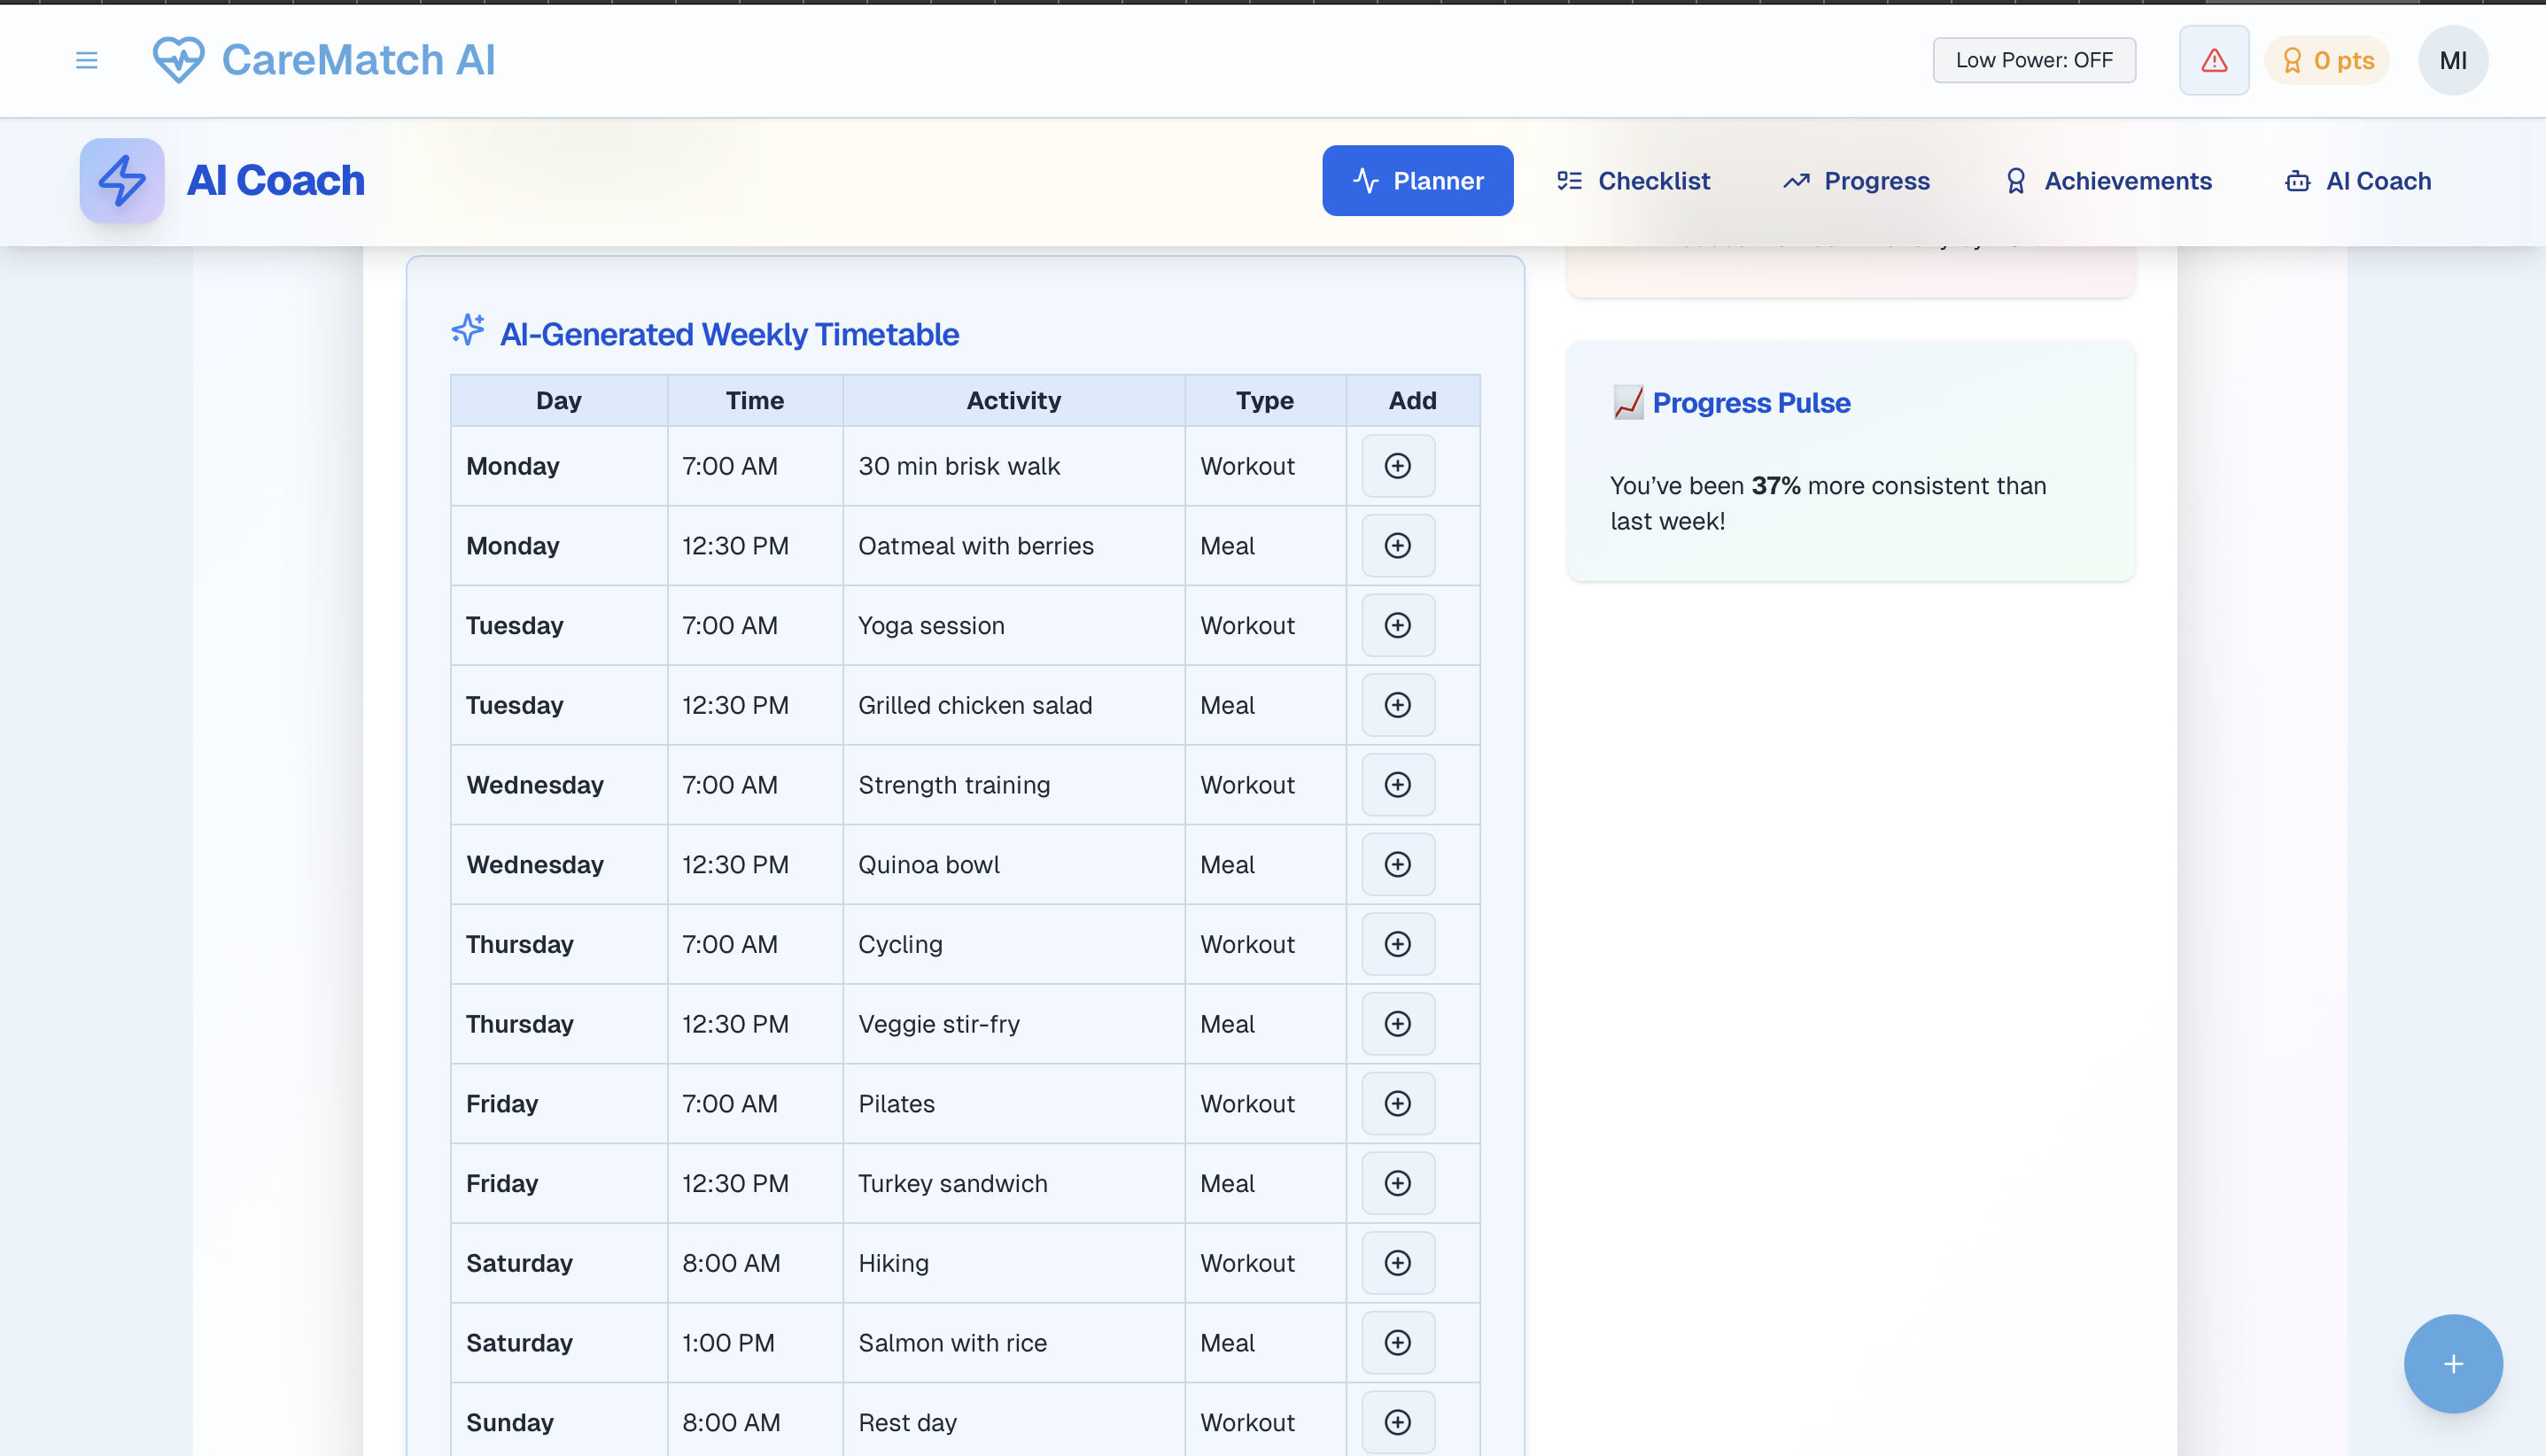Add the Salmon with rice meal
2546x1456 pixels.
pos(1397,1342)
